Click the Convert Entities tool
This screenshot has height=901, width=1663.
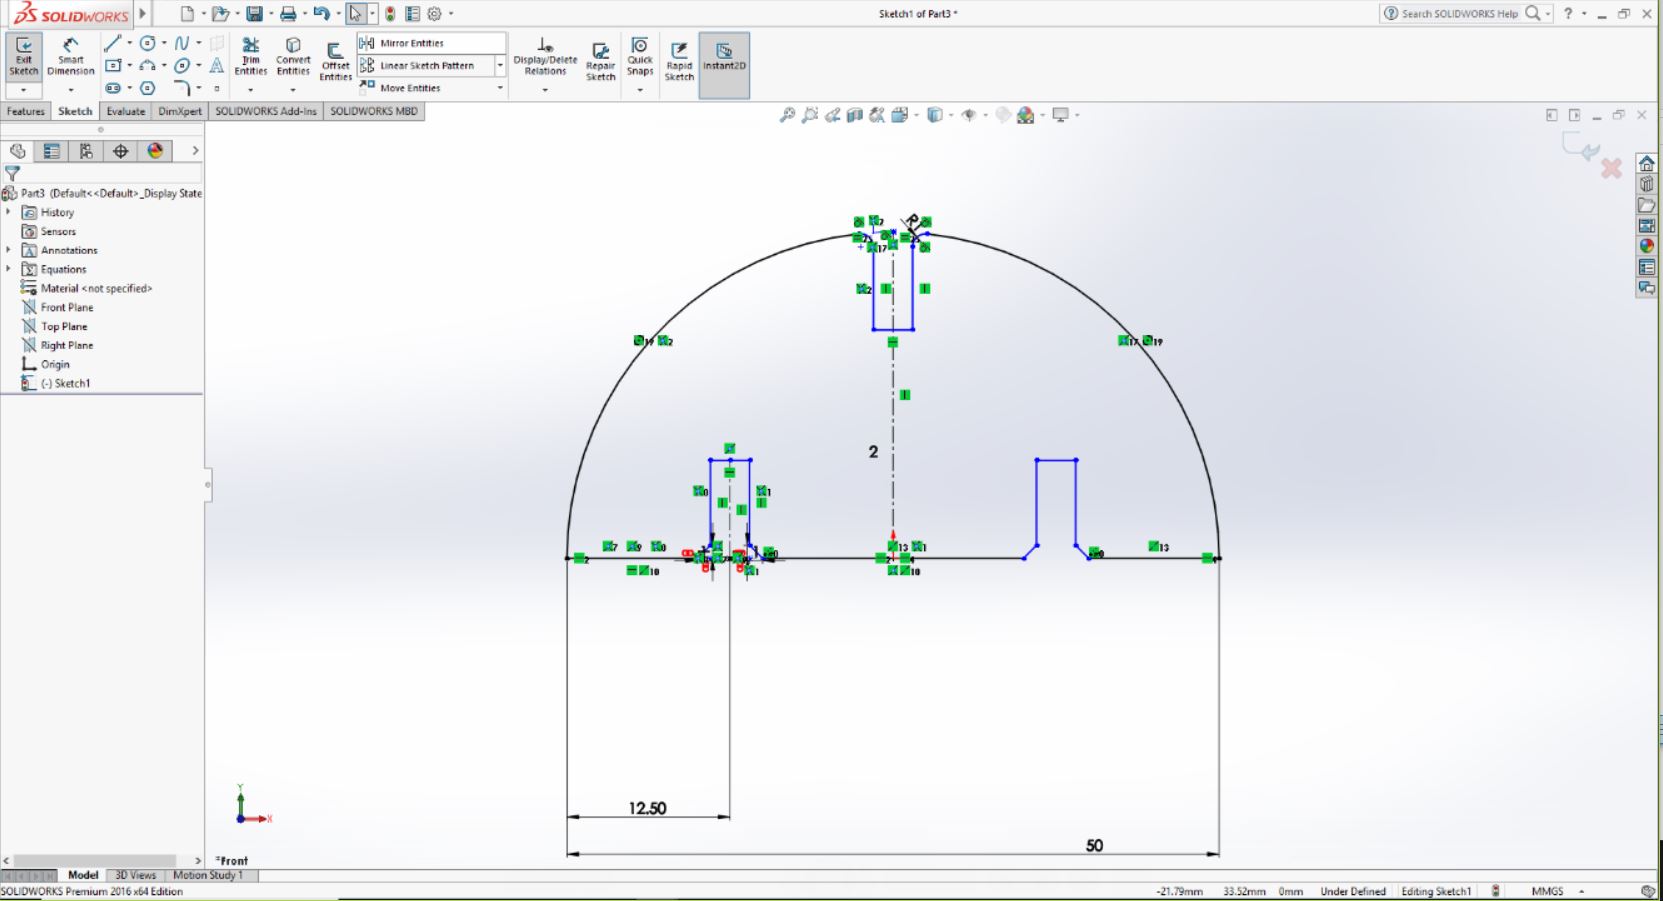point(293,56)
